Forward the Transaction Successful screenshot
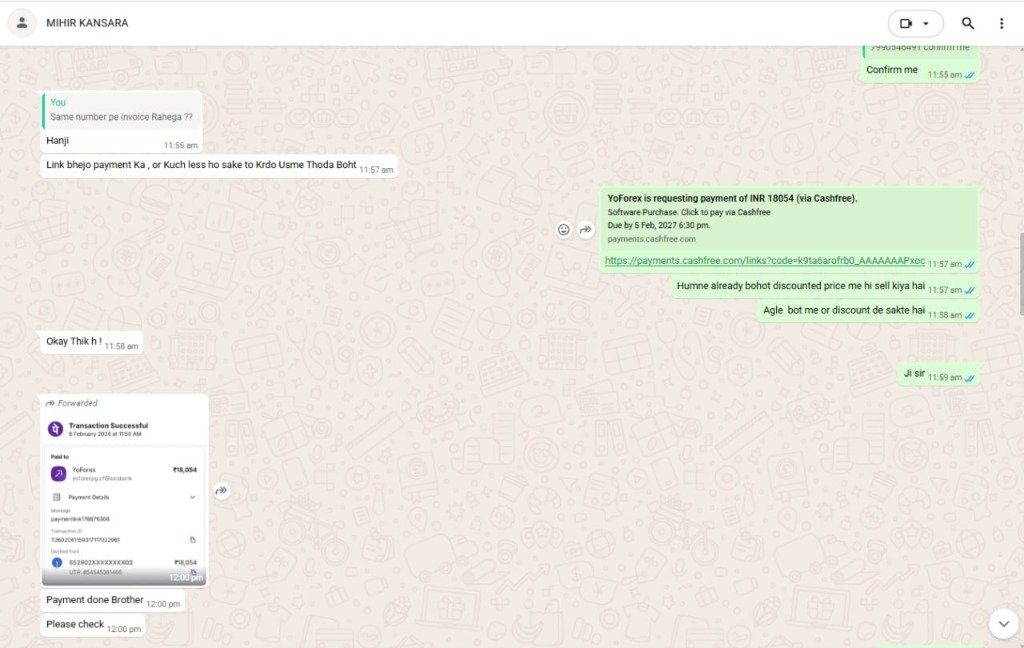This screenshot has width=1024, height=648. pos(222,491)
